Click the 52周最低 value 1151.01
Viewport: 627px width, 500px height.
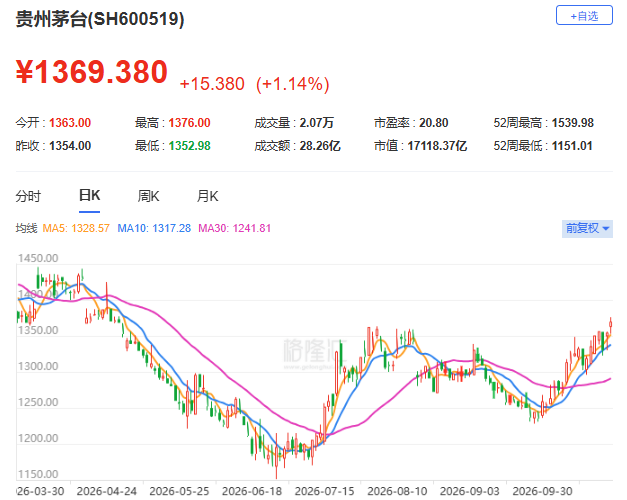click(x=572, y=146)
